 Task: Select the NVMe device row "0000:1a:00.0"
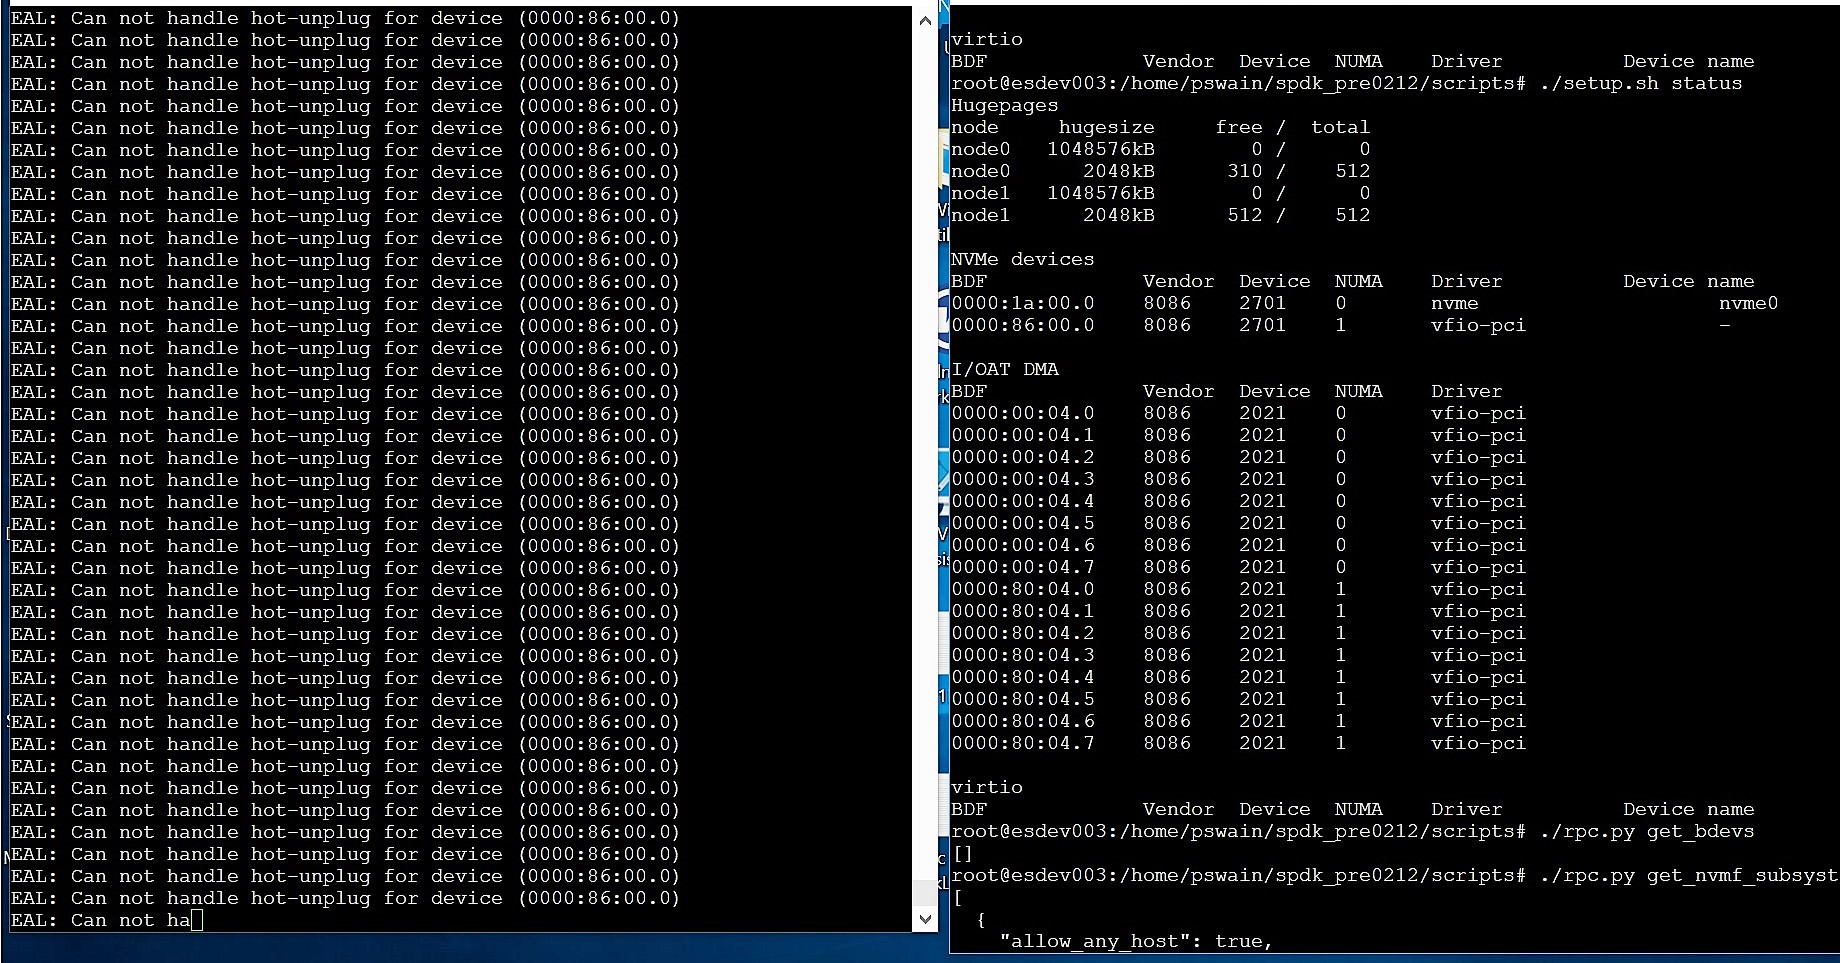point(1023,303)
